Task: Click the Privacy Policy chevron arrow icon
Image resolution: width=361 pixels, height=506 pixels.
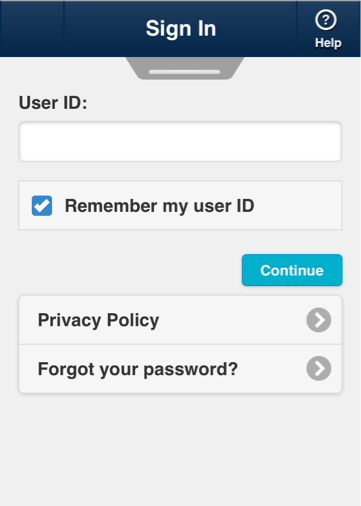Action: point(319,320)
